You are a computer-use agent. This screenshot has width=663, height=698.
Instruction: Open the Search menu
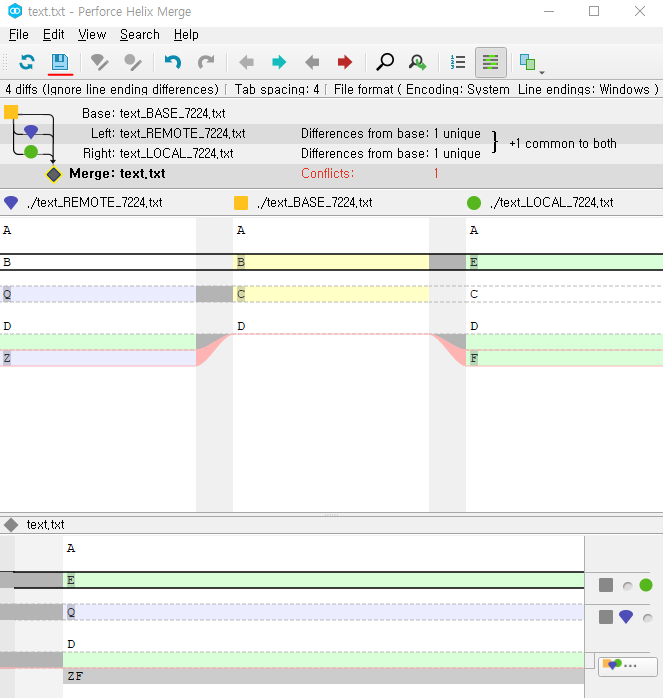pos(140,35)
